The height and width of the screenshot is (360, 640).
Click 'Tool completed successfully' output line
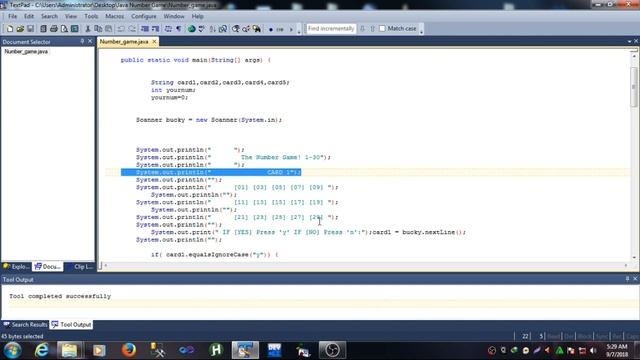click(60, 296)
